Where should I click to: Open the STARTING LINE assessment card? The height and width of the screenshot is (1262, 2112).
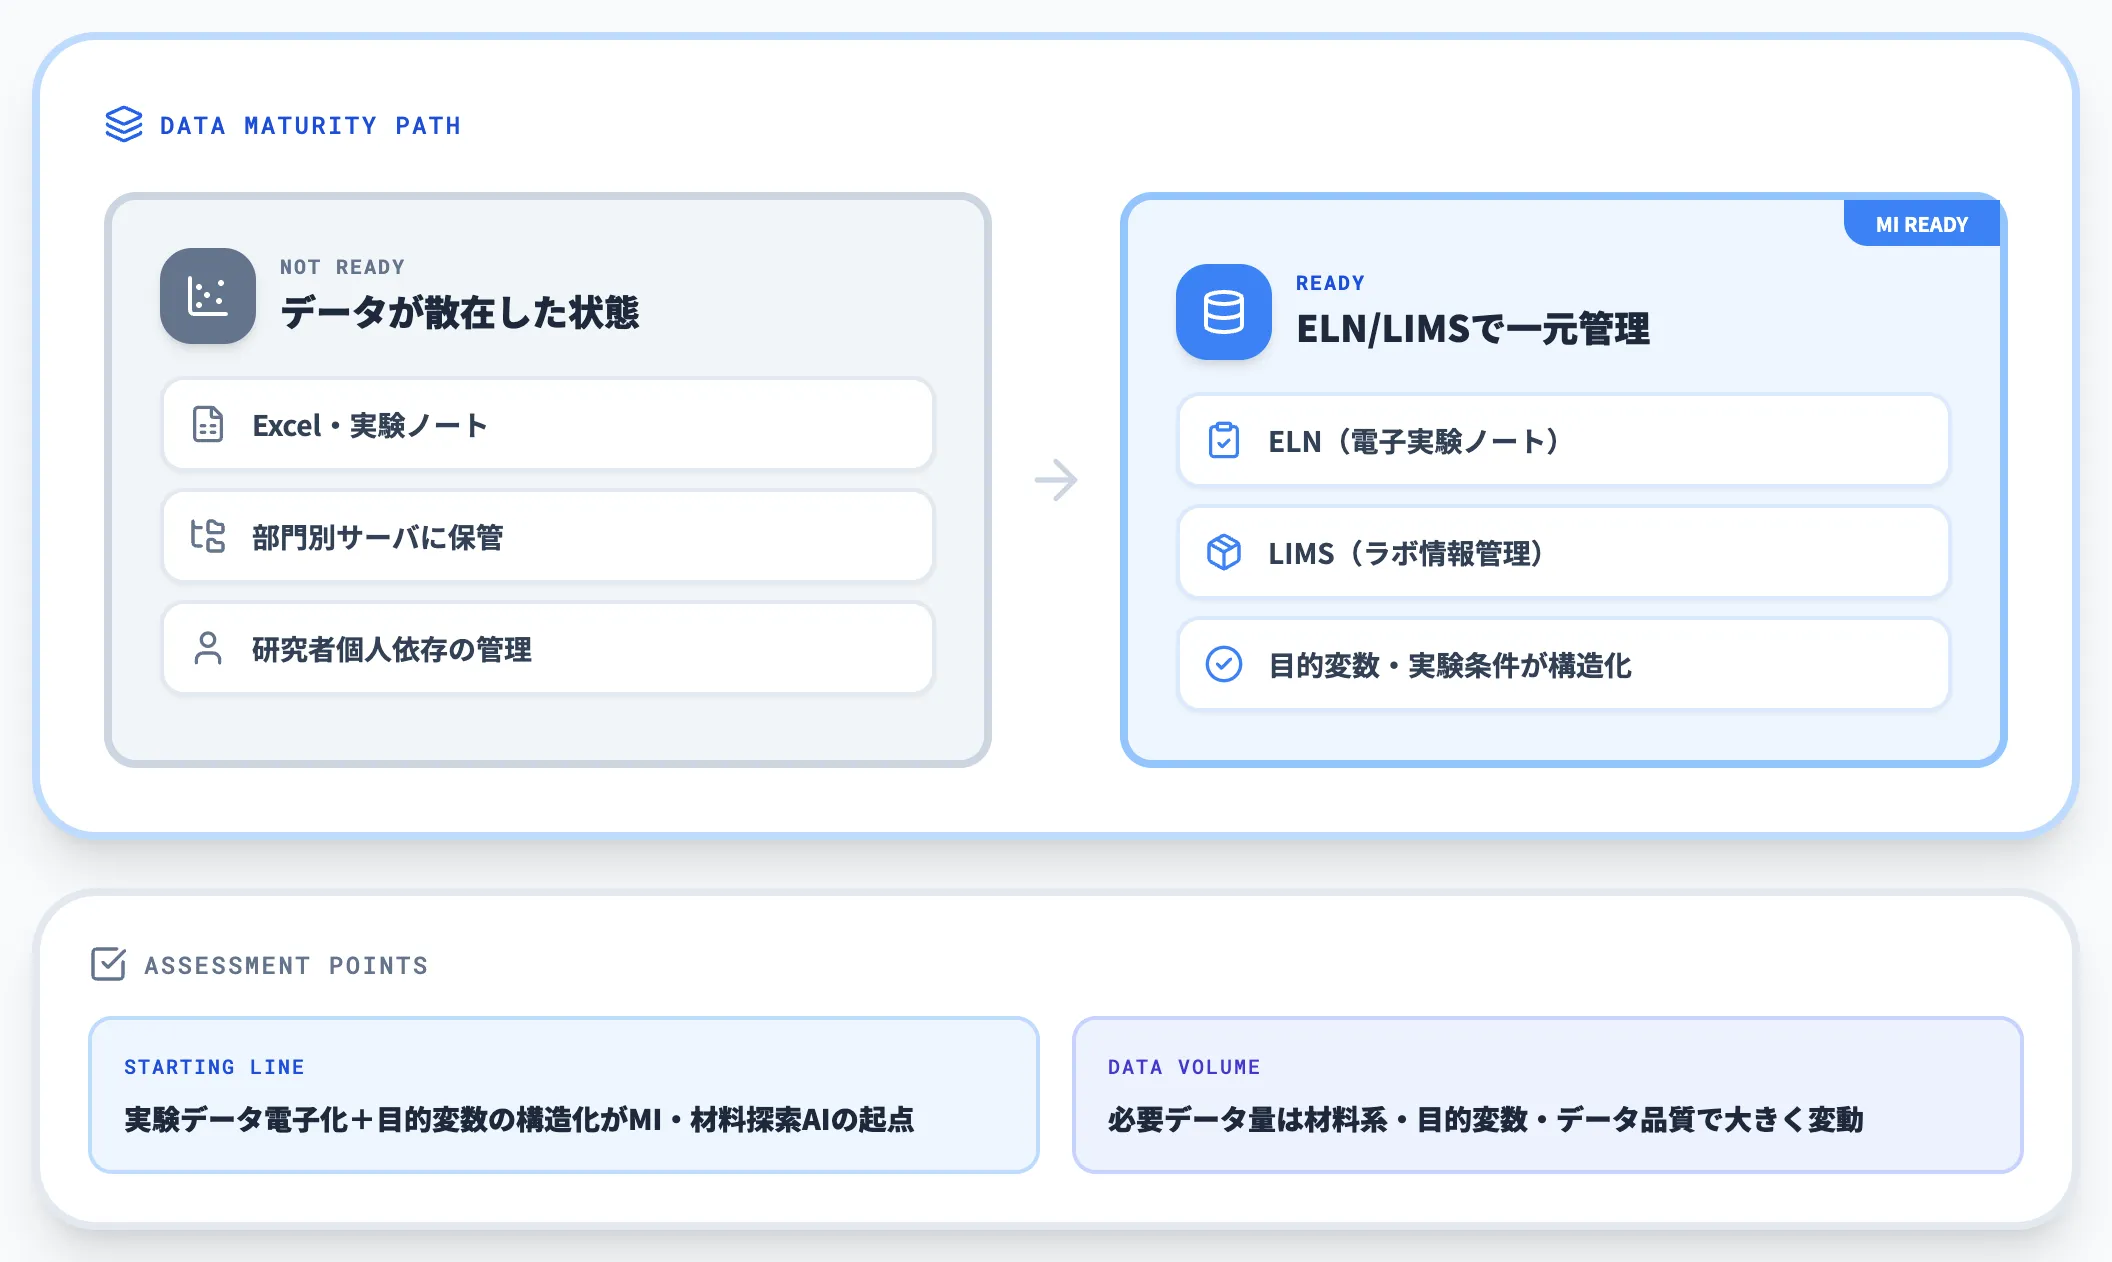564,1095
